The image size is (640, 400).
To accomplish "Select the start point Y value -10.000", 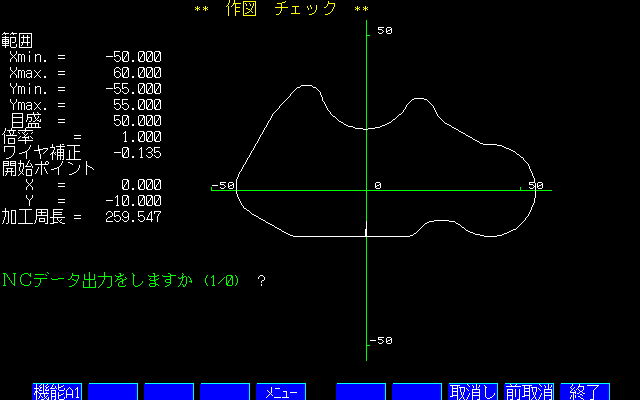I will [133, 201].
